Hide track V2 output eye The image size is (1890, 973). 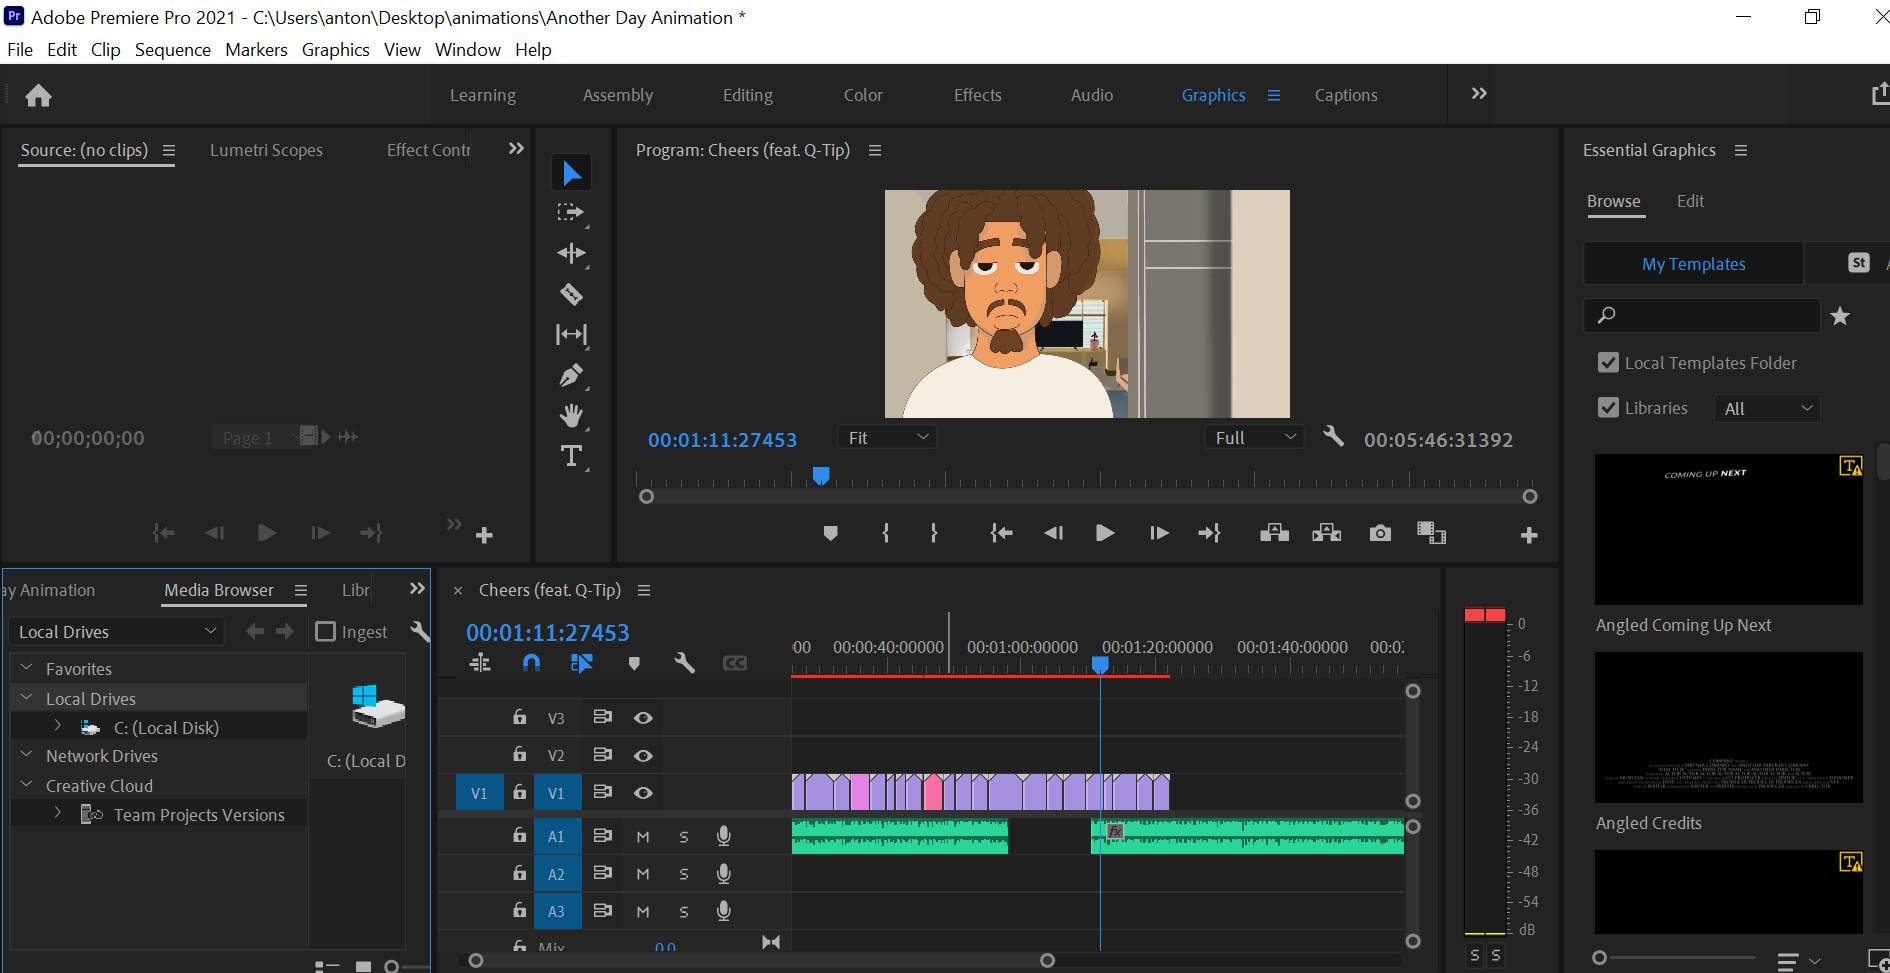point(643,756)
